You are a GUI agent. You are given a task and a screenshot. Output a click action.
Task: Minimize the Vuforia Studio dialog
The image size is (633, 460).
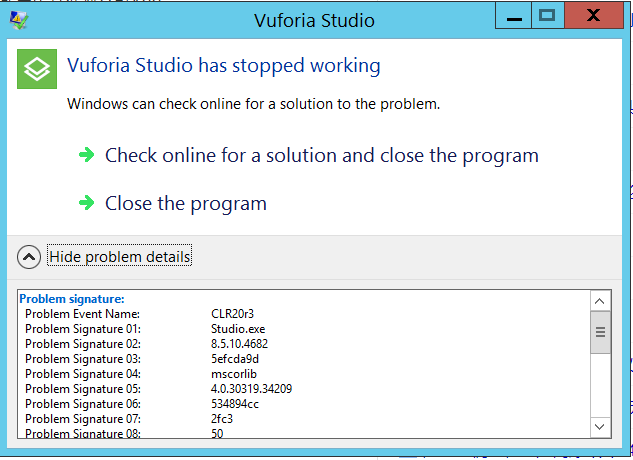(514, 16)
